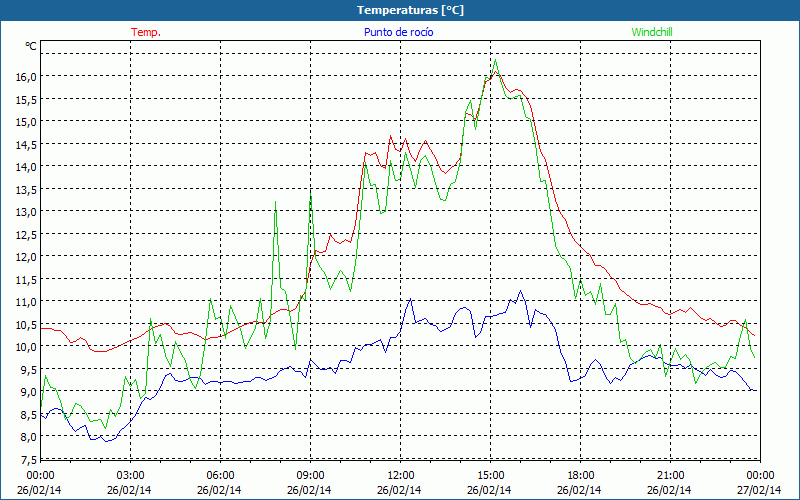Click the 12,0 y-axis value

click(27, 256)
